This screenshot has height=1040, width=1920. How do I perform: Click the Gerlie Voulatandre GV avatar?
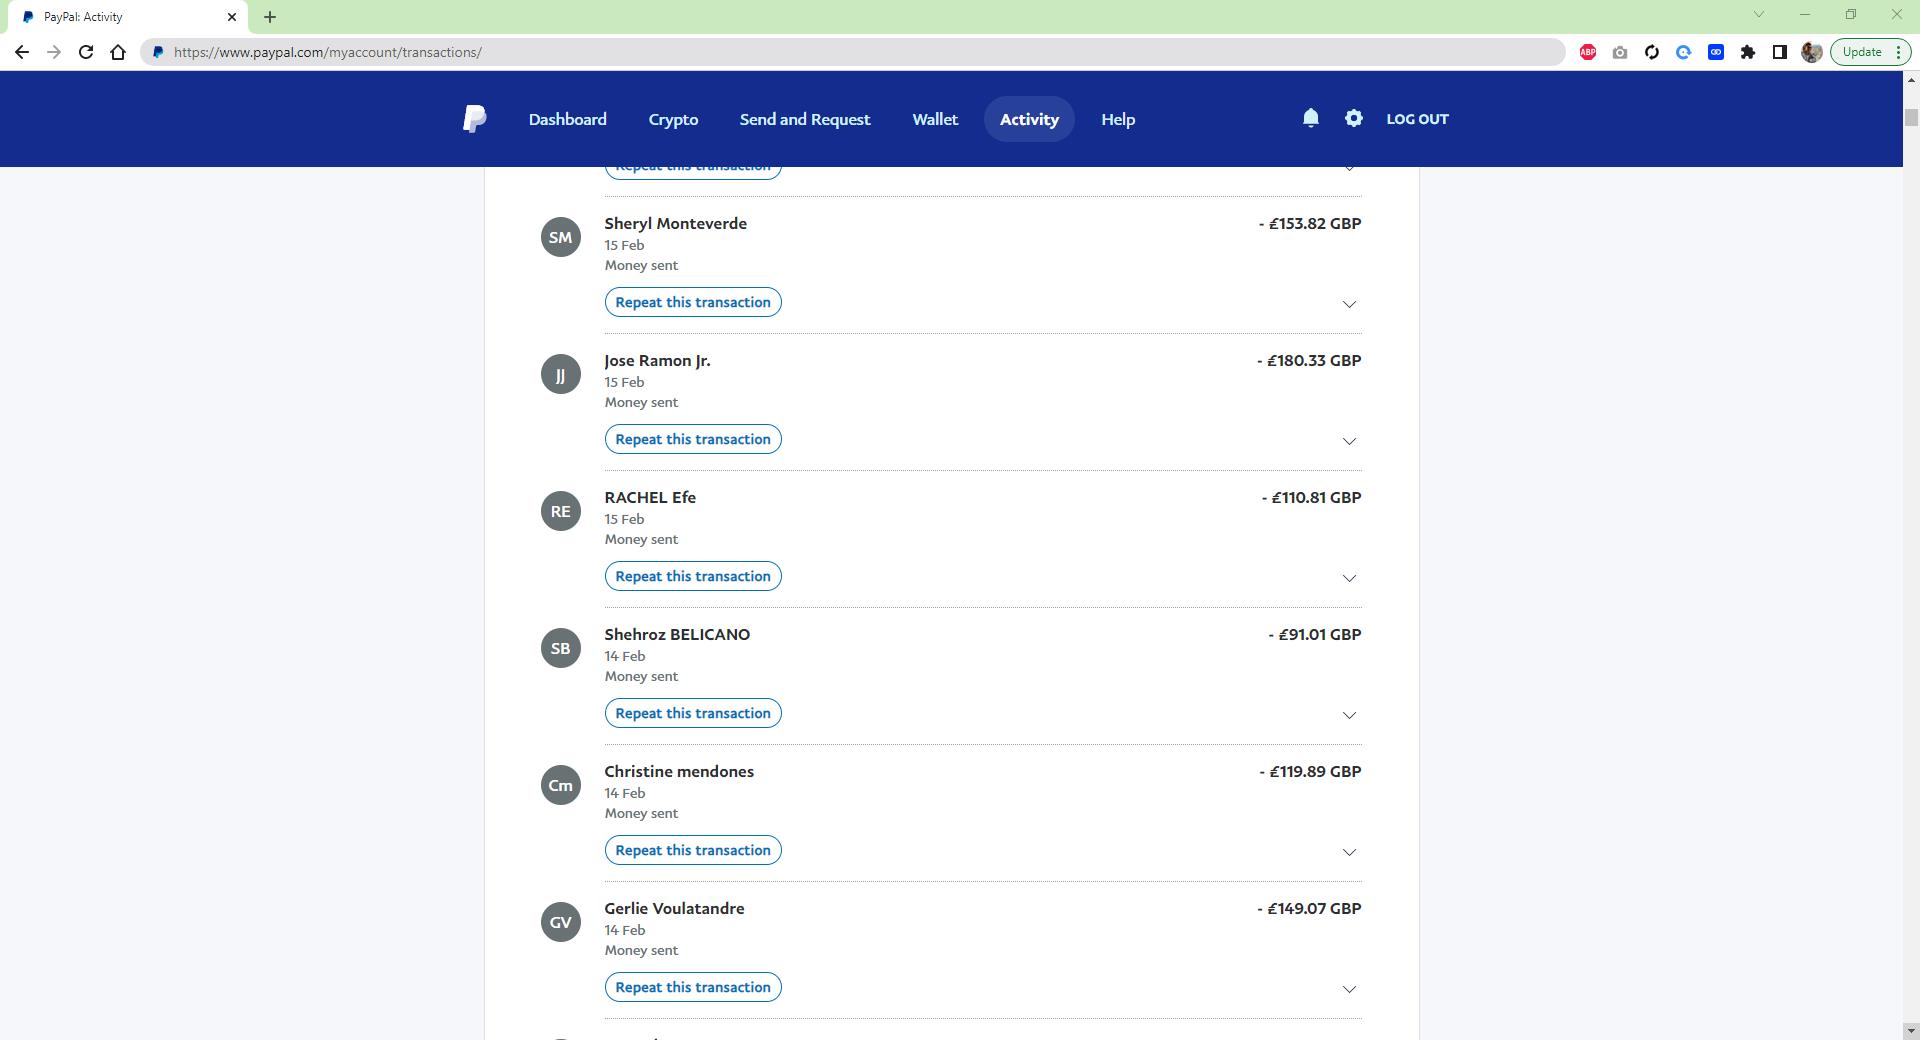(x=560, y=922)
